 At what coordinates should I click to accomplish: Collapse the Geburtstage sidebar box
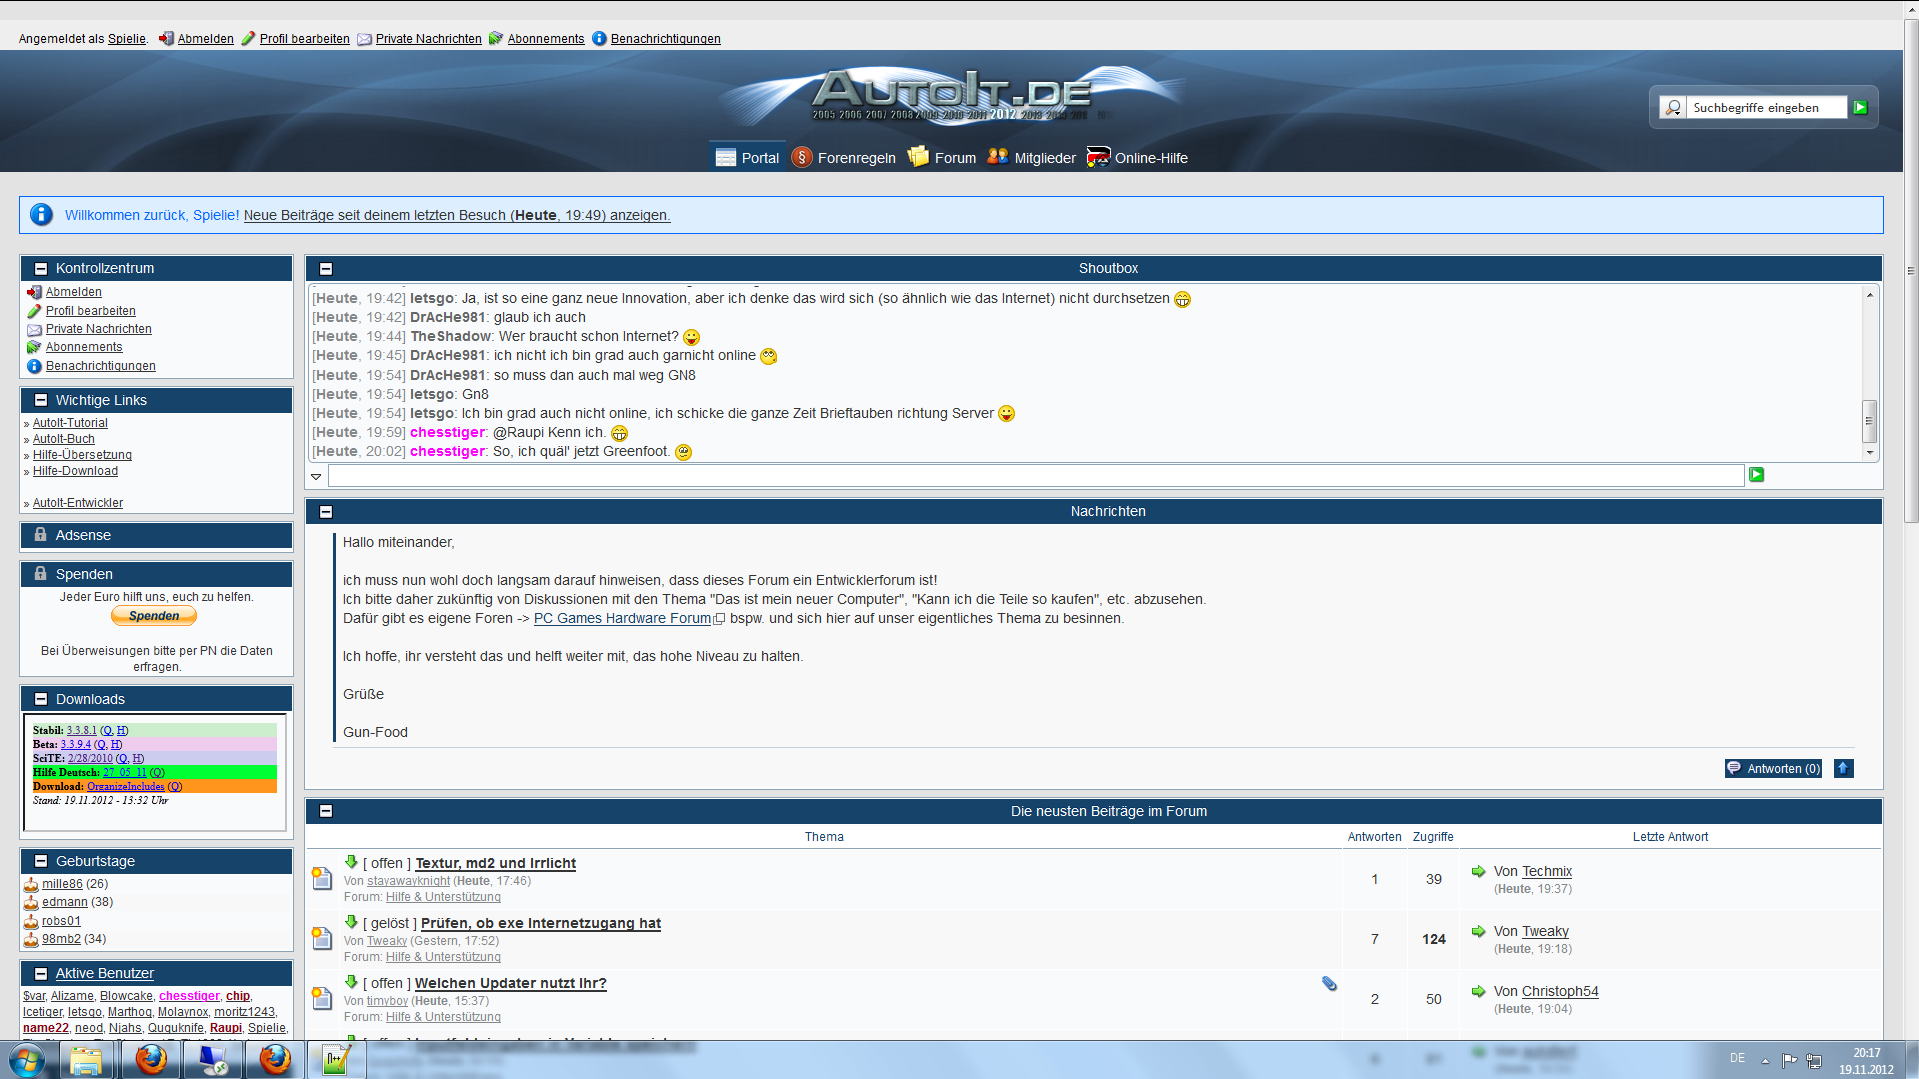click(x=41, y=862)
